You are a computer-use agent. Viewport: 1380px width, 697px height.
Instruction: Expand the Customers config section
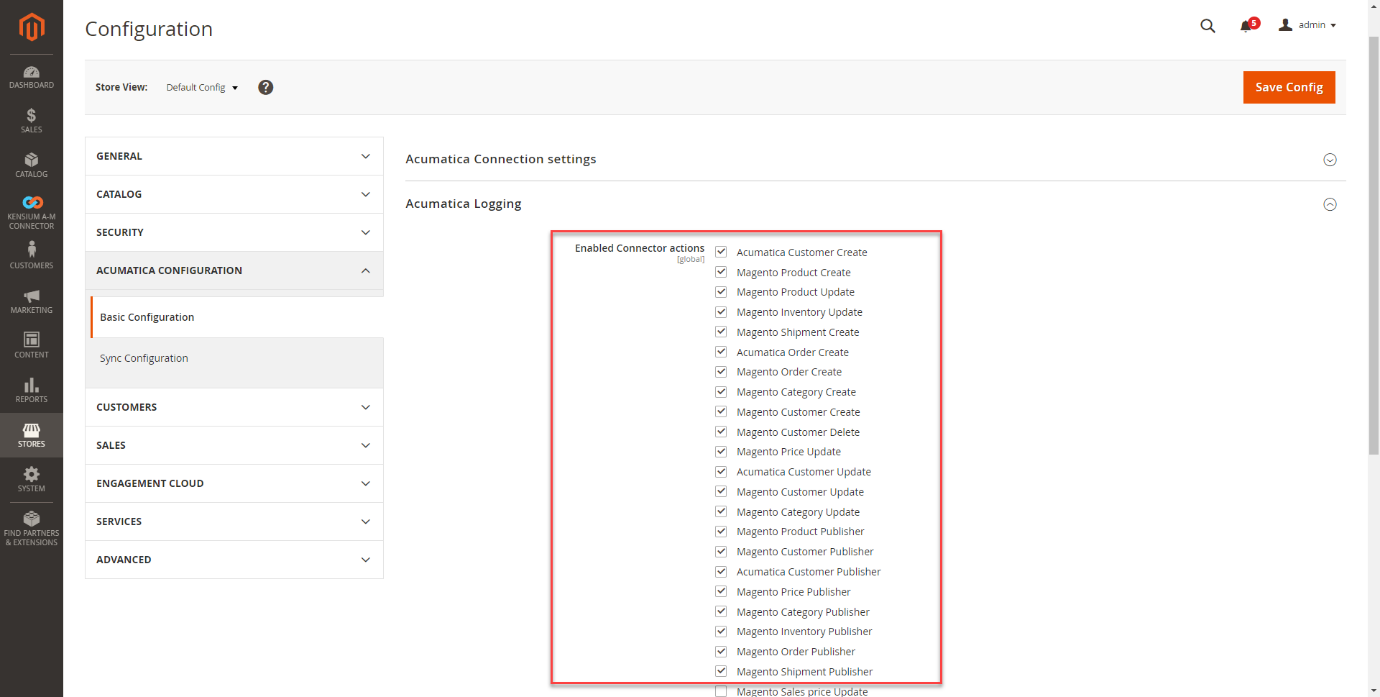click(x=234, y=407)
